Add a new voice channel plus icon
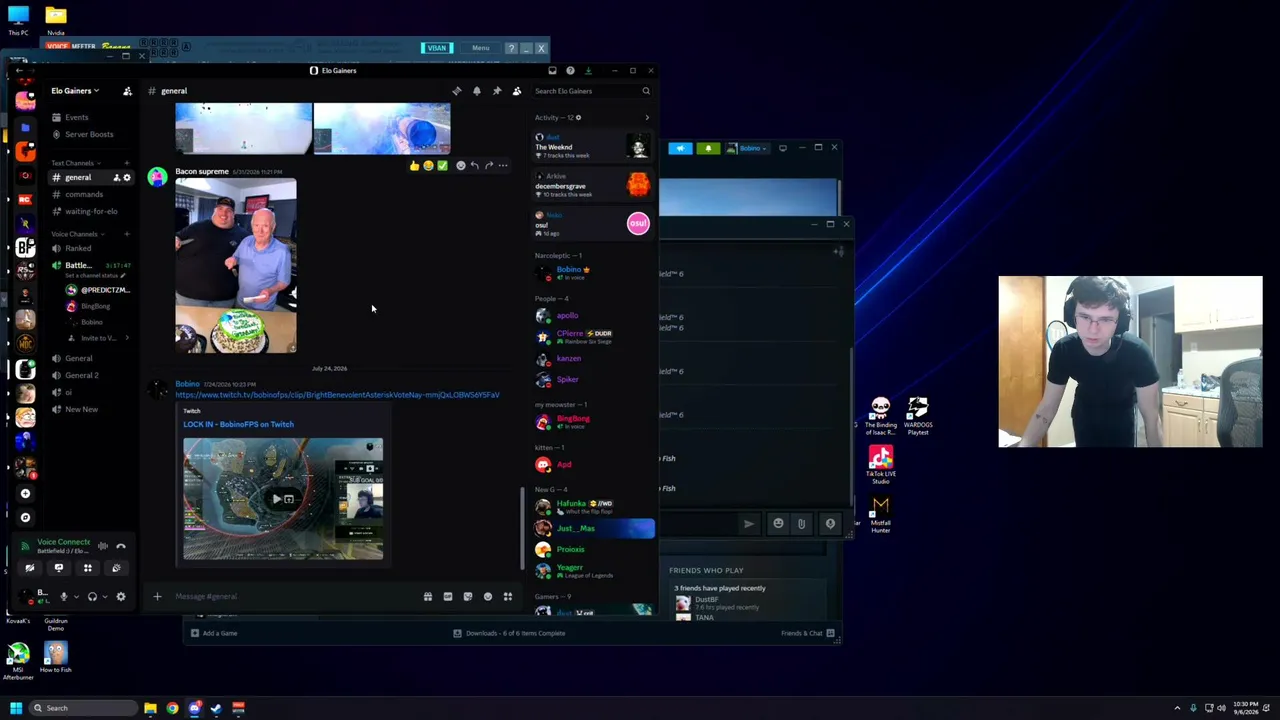The width and height of the screenshot is (1280, 720). click(x=127, y=234)
